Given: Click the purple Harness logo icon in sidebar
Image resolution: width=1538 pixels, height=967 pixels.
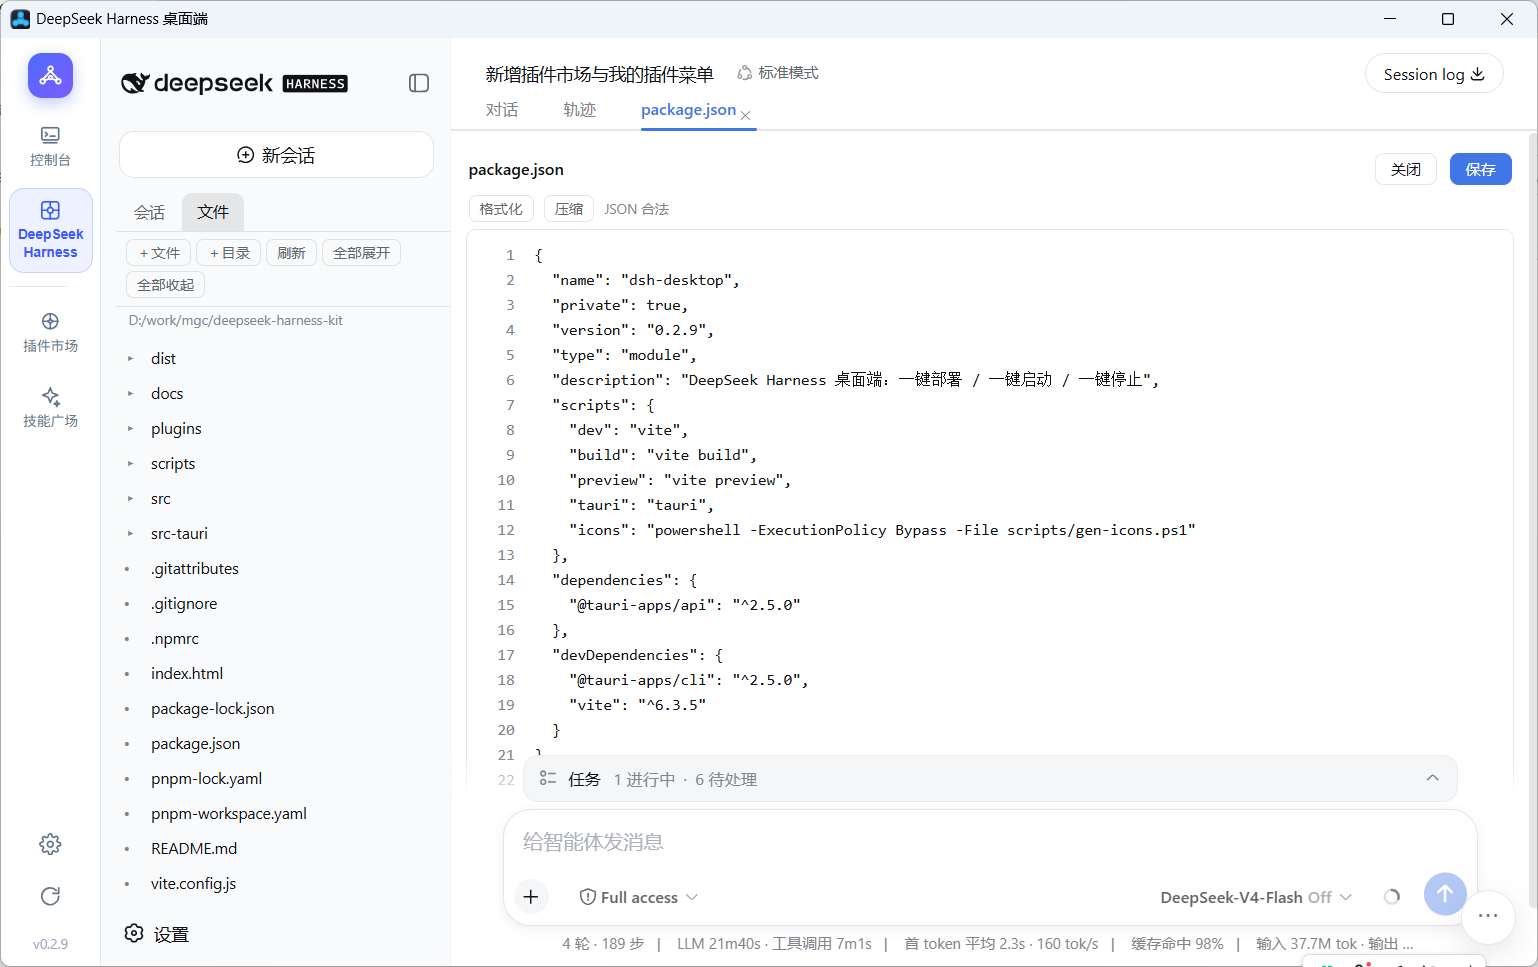Looking at the screenshot, I should coord(50,76).
